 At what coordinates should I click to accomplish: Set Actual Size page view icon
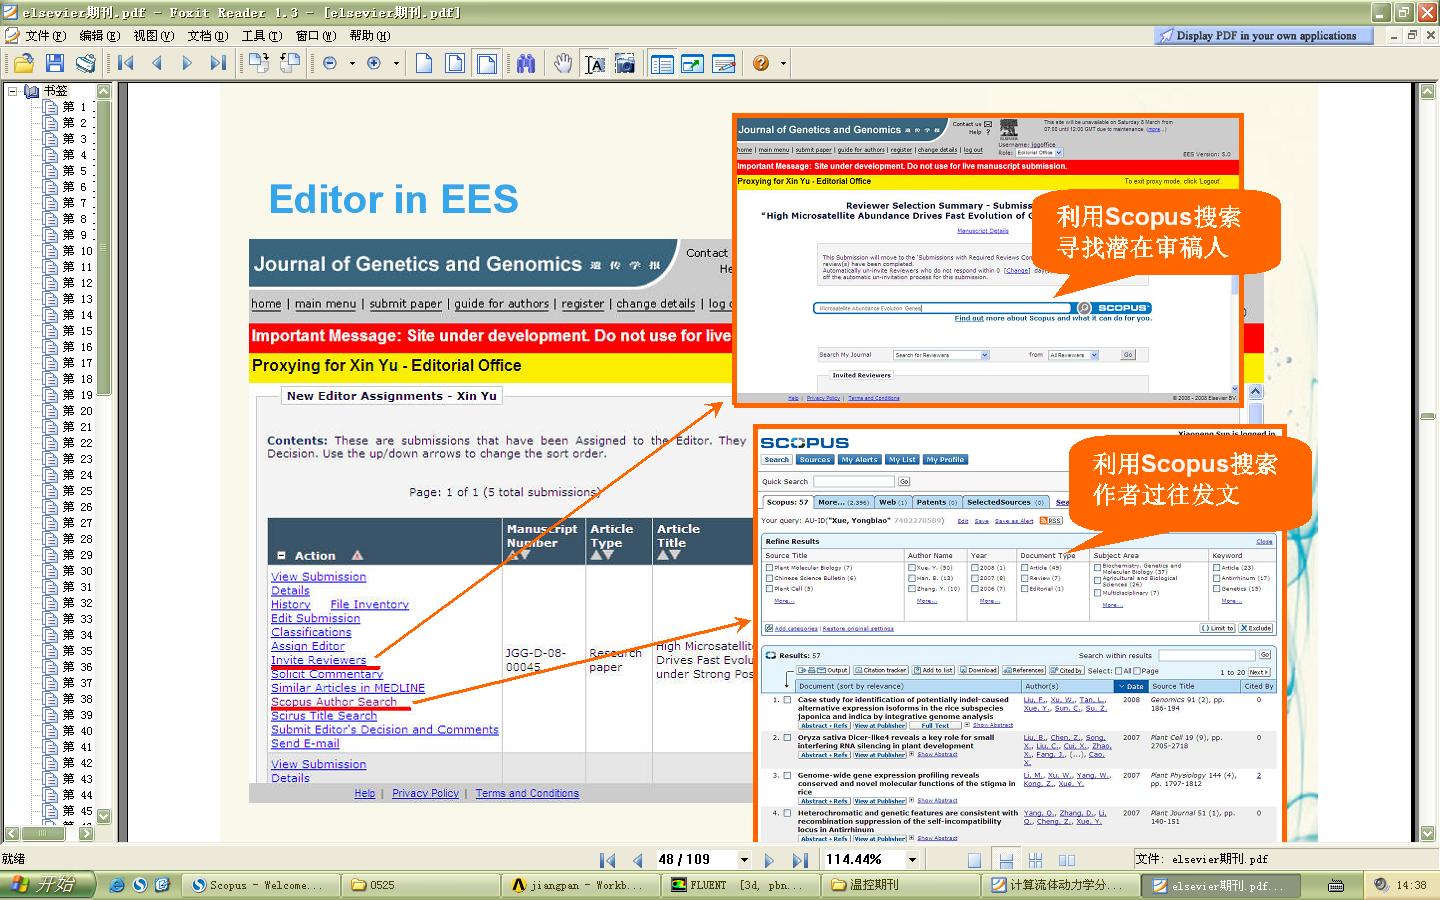424,63
